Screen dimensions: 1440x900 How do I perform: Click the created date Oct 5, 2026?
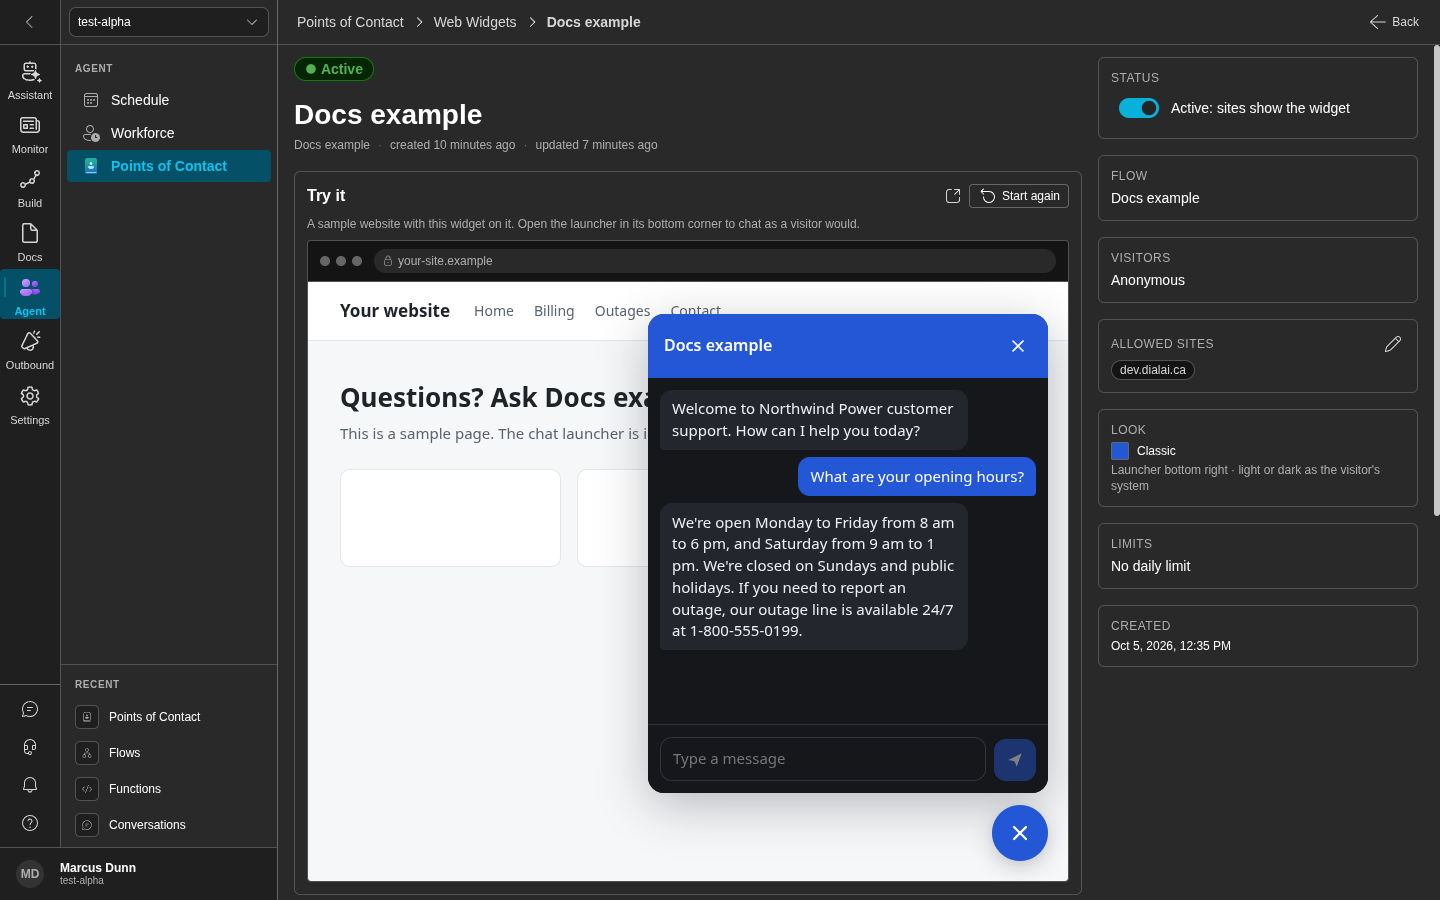pyautogui.click(x=1171, y=646)
